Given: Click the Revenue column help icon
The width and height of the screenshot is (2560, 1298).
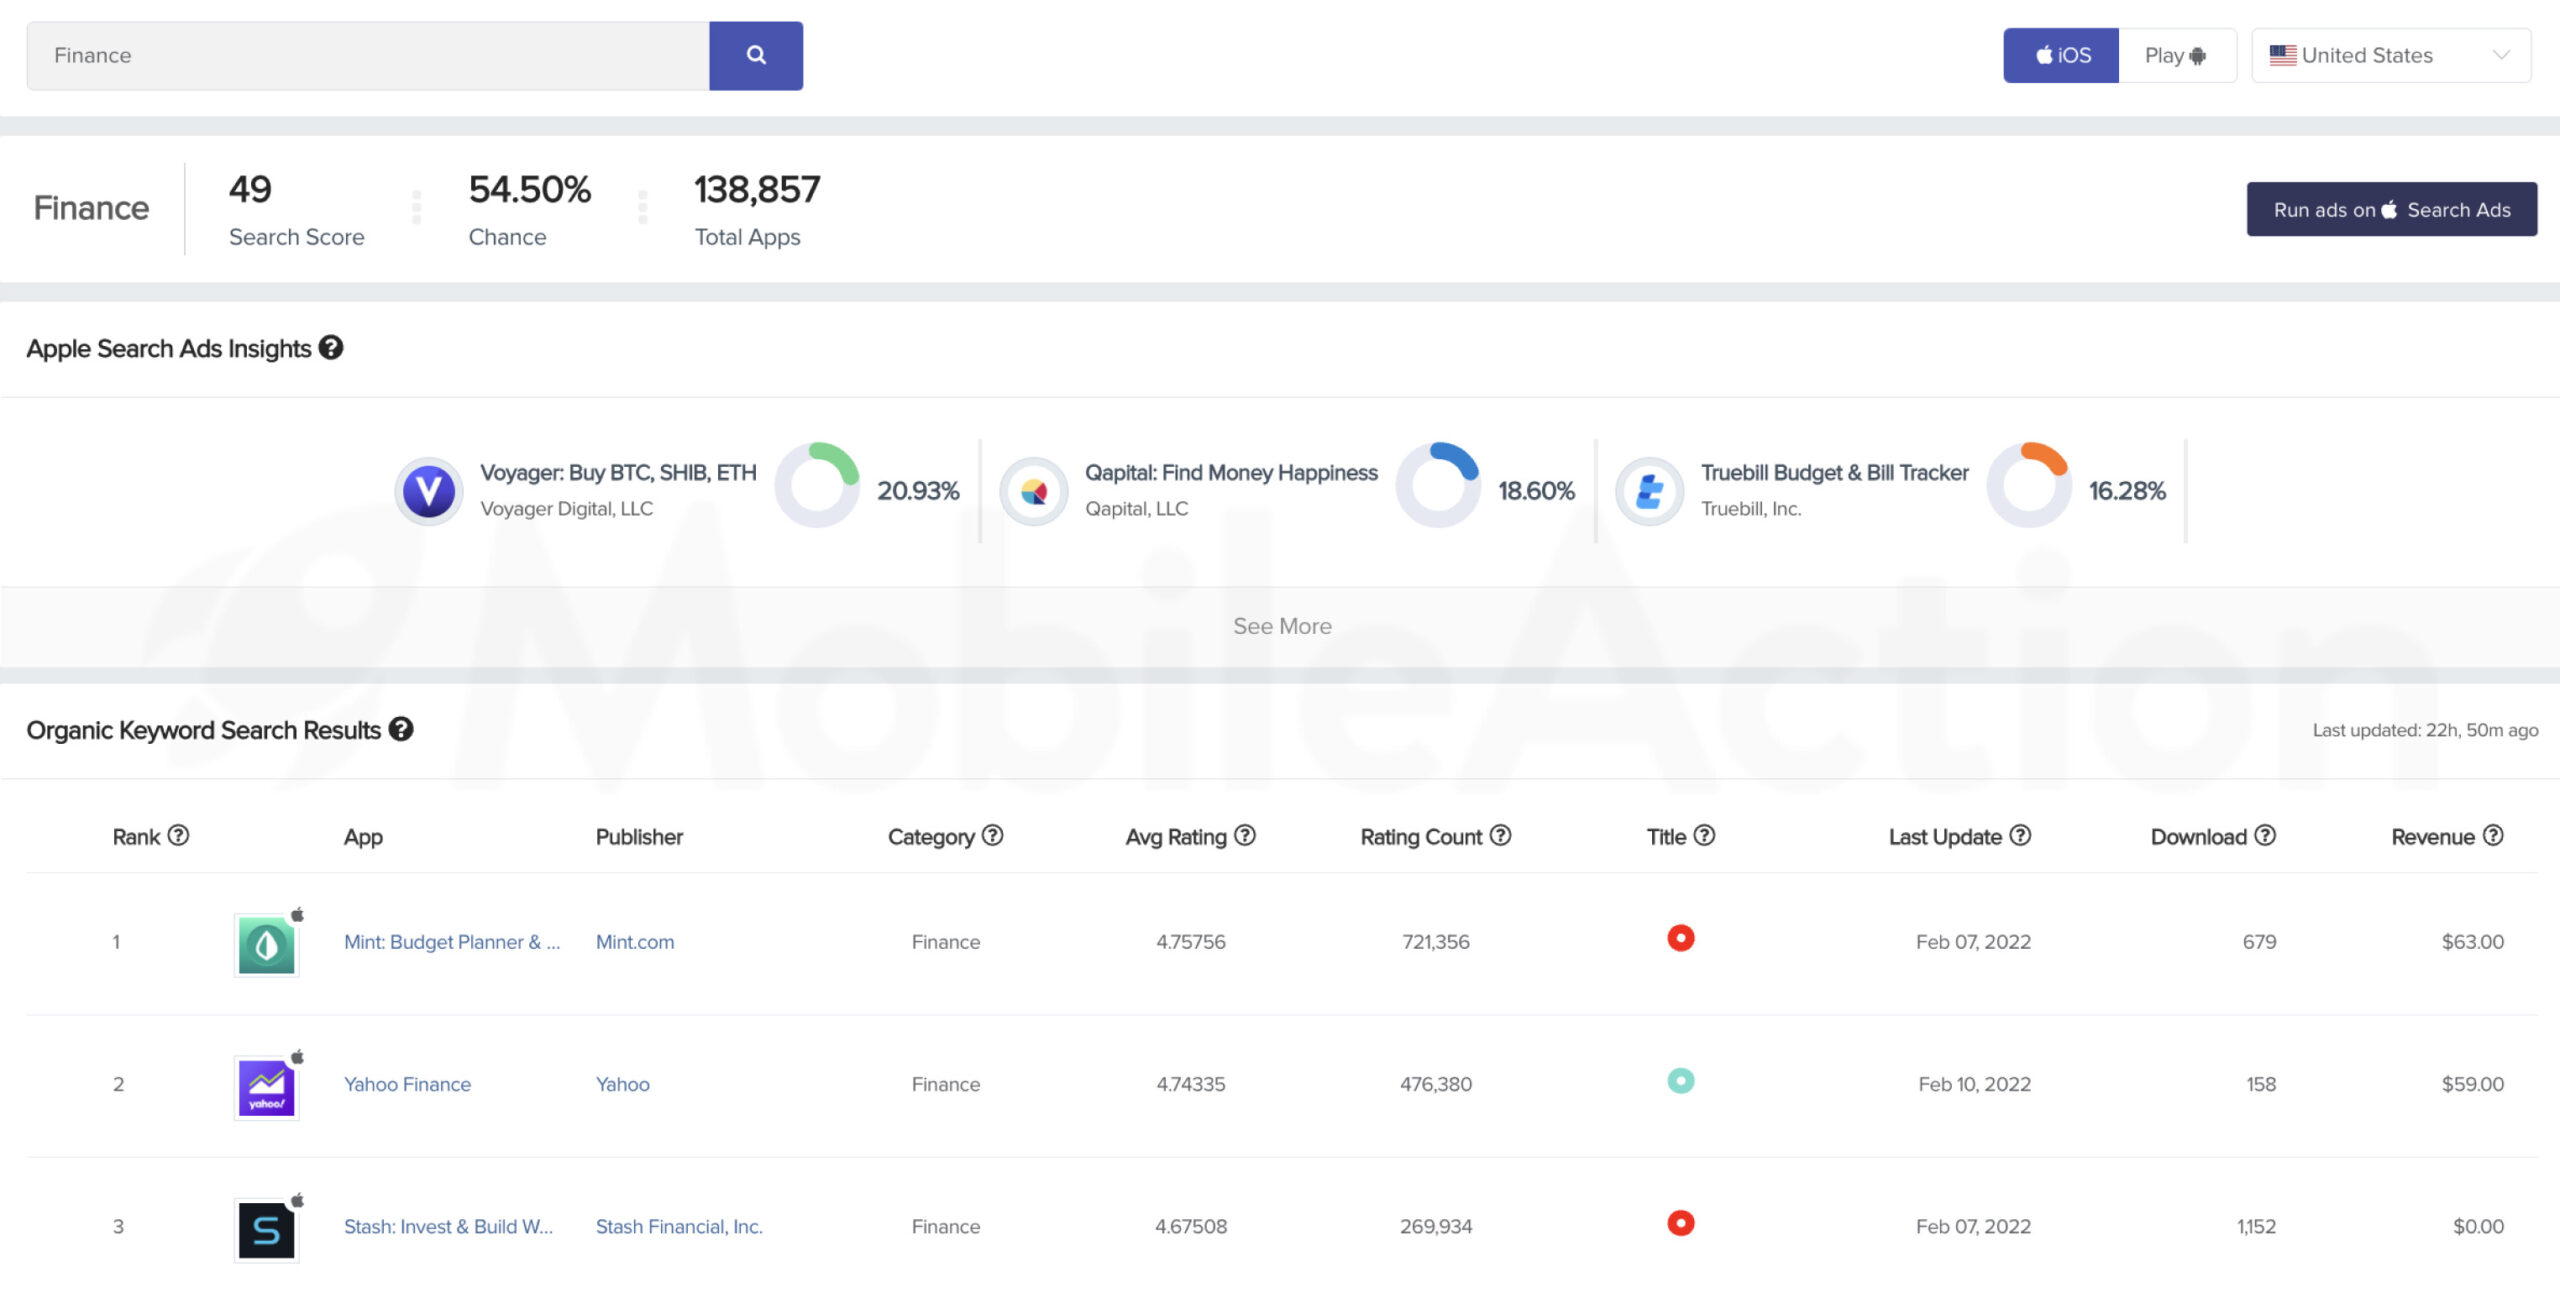Looking at the screenshot, I should (x=2493, y=835).
